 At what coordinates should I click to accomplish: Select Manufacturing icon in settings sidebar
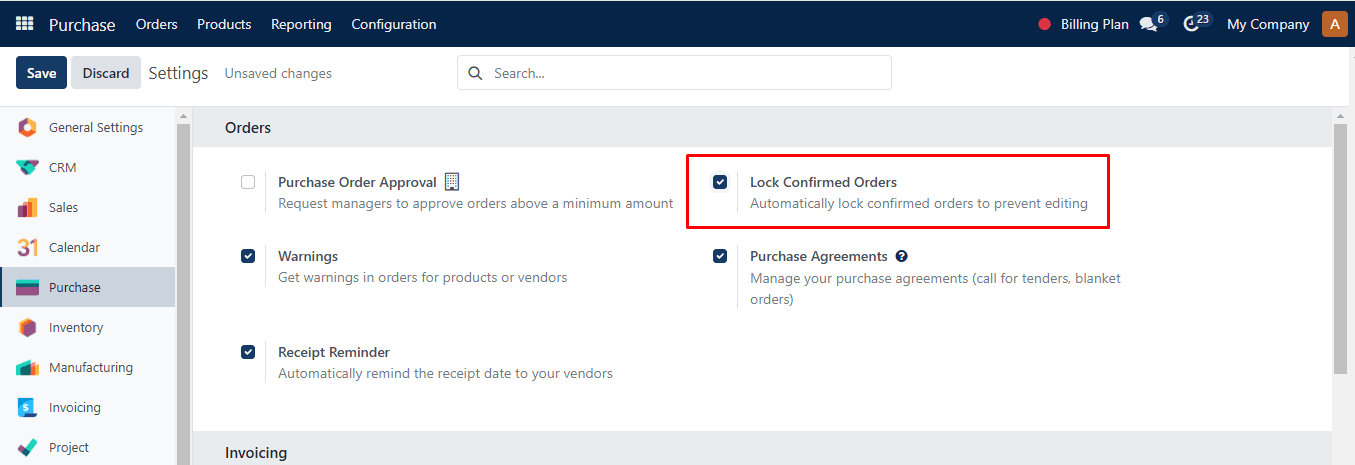click(x=28, y=368)
